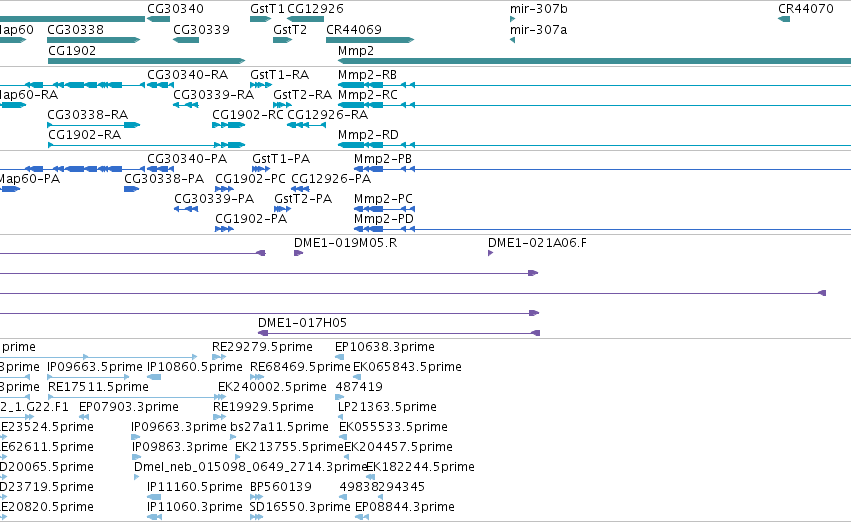The height and width of the screenshot is (522, 851).
Task: Select EST EK065843.5prime label
Action: click(x=408, y=367)
